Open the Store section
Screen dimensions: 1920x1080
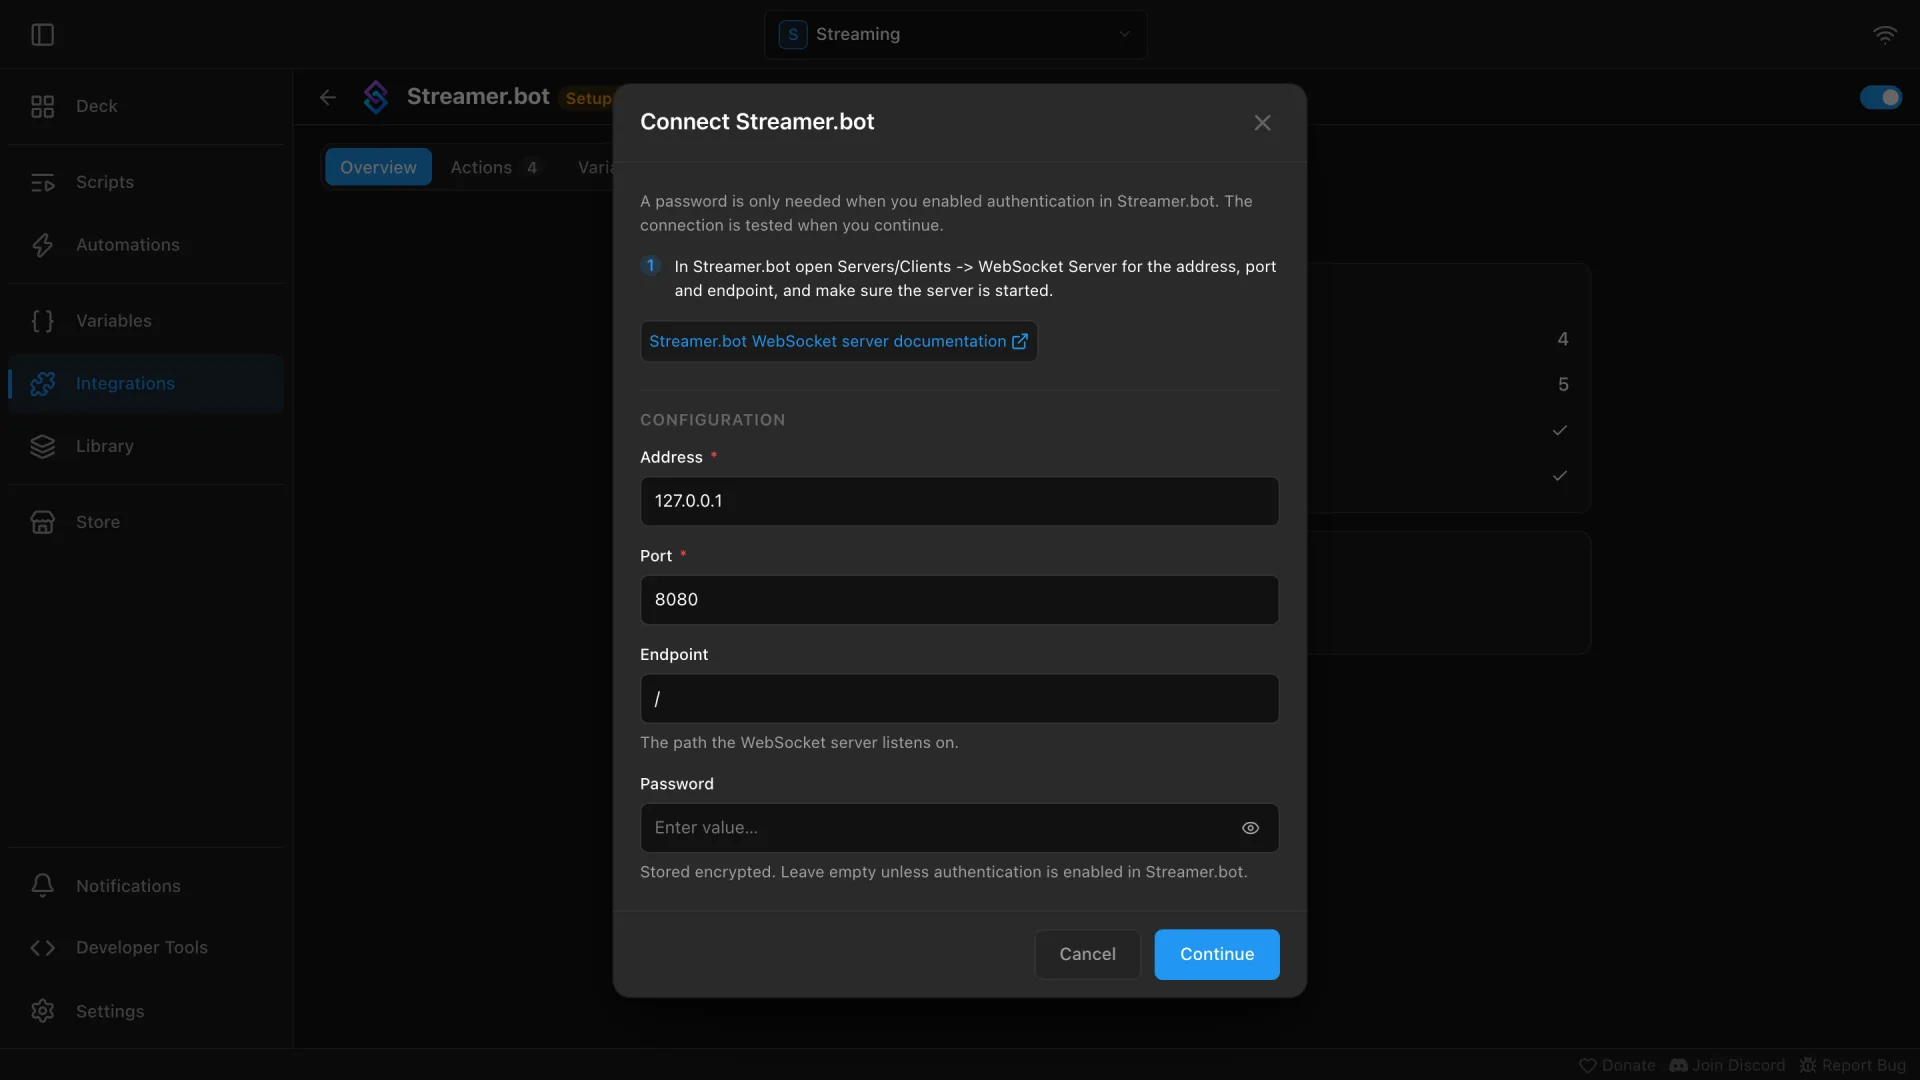(x=146, y=522)
